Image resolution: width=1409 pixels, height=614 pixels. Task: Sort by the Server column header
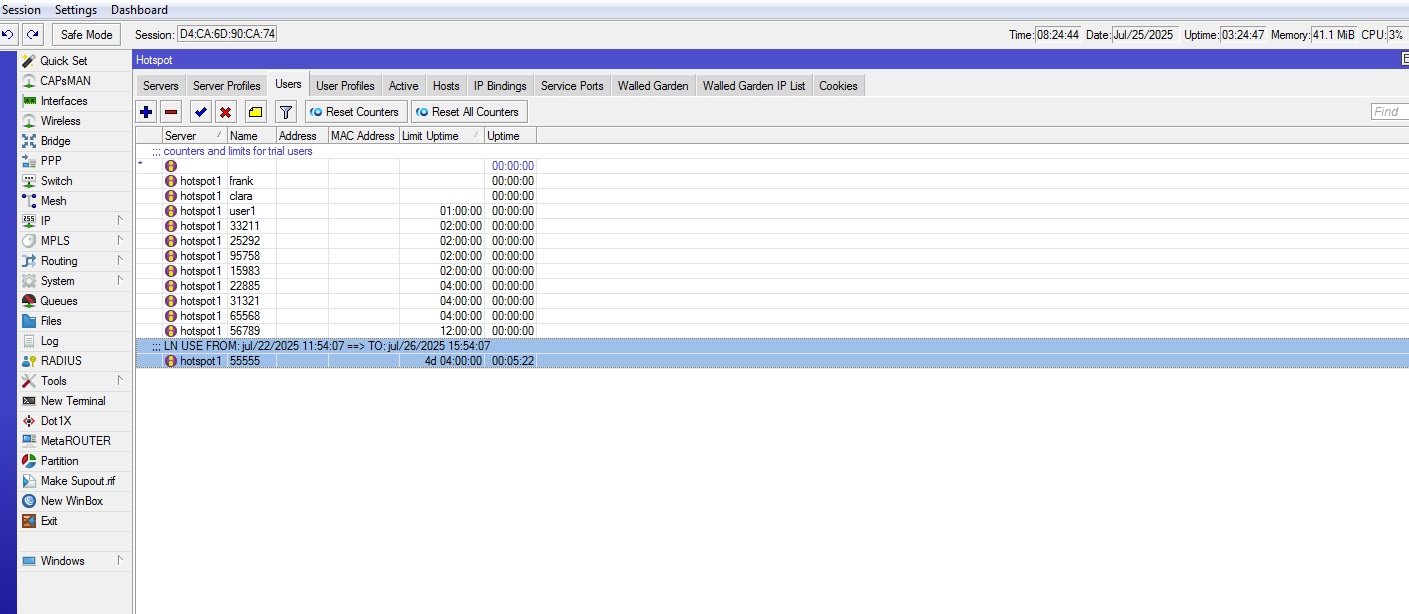pos(194,136)
